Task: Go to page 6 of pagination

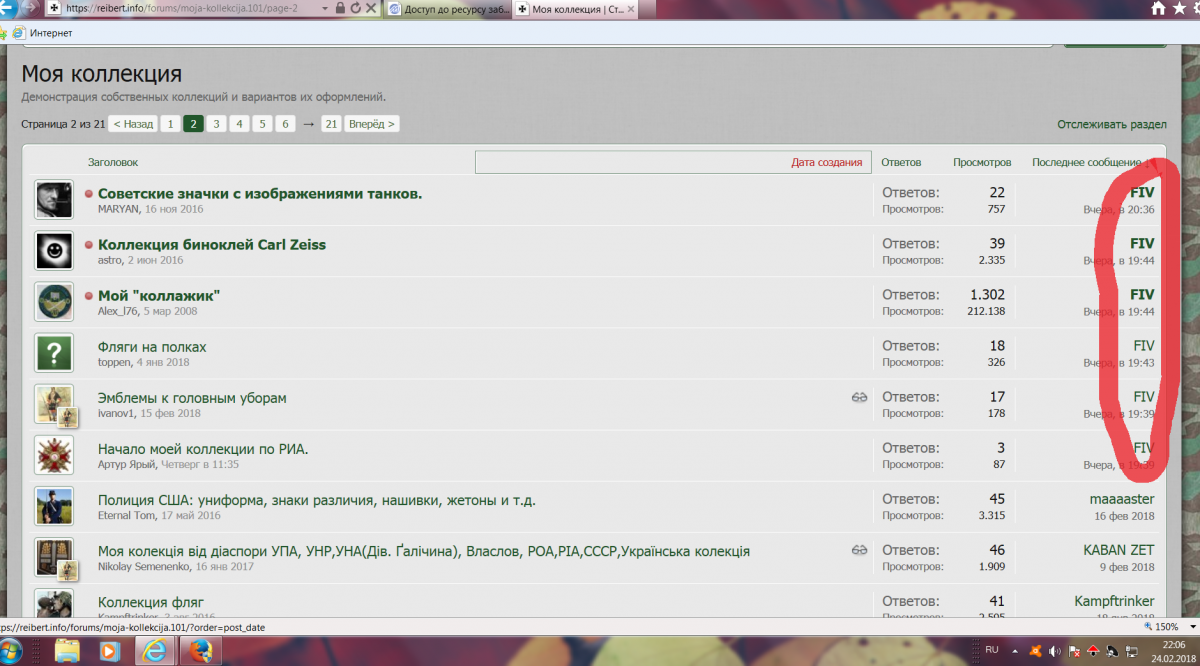Action: pos(285,124)
